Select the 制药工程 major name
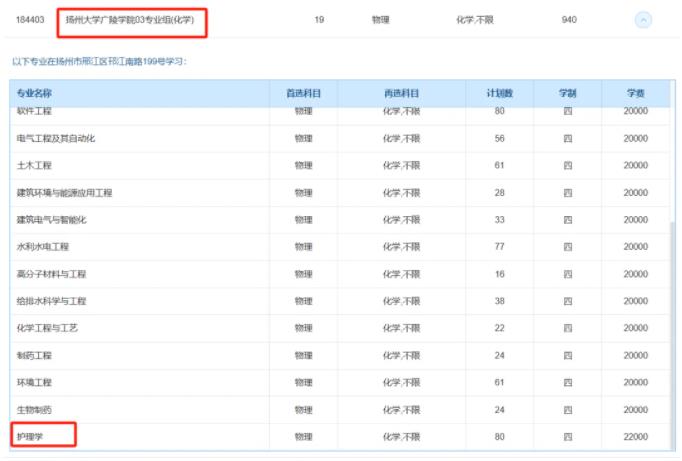682x461 pixels. [x=34, y=356]
